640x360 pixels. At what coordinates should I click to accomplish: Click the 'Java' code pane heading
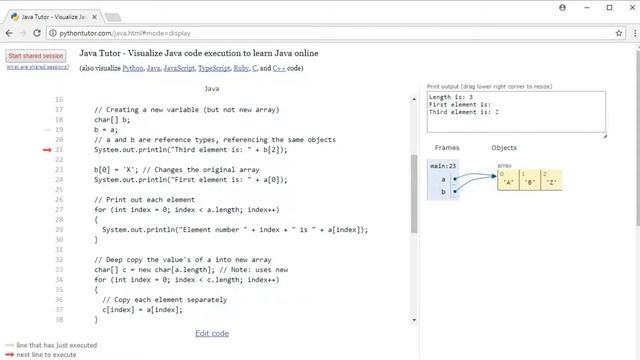click(212, 89)
